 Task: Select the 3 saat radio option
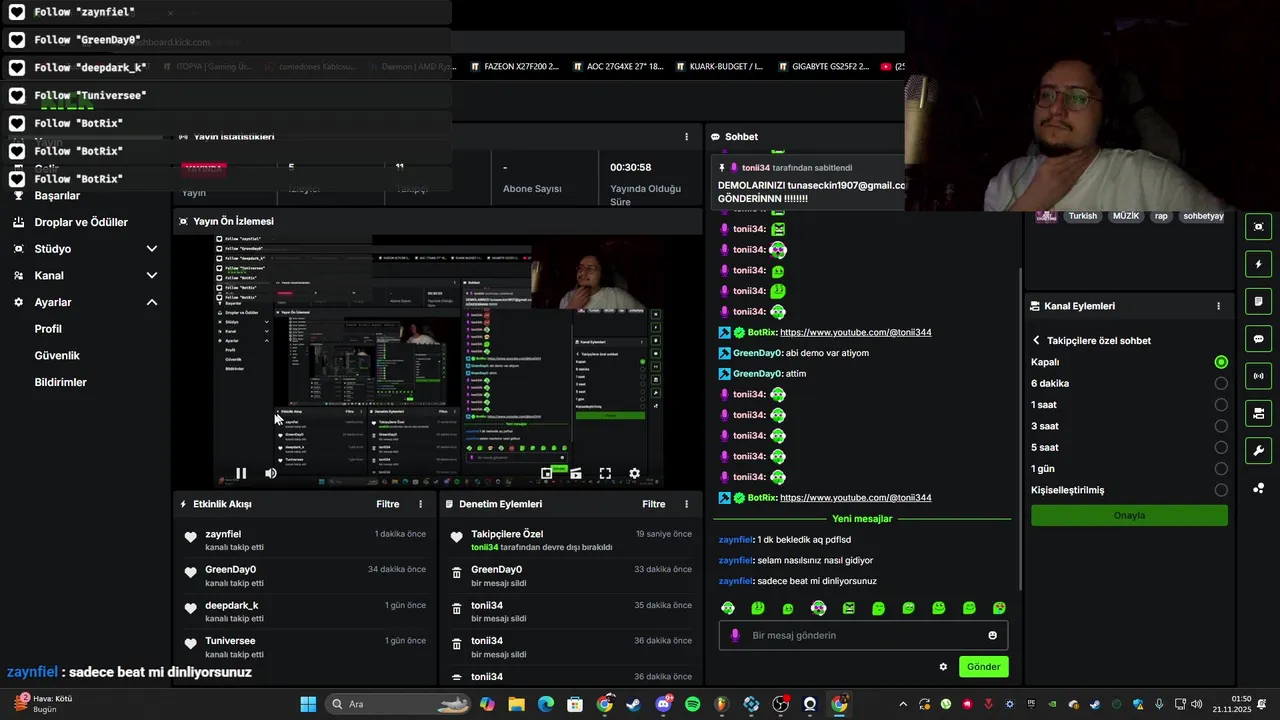(1221, 426)
